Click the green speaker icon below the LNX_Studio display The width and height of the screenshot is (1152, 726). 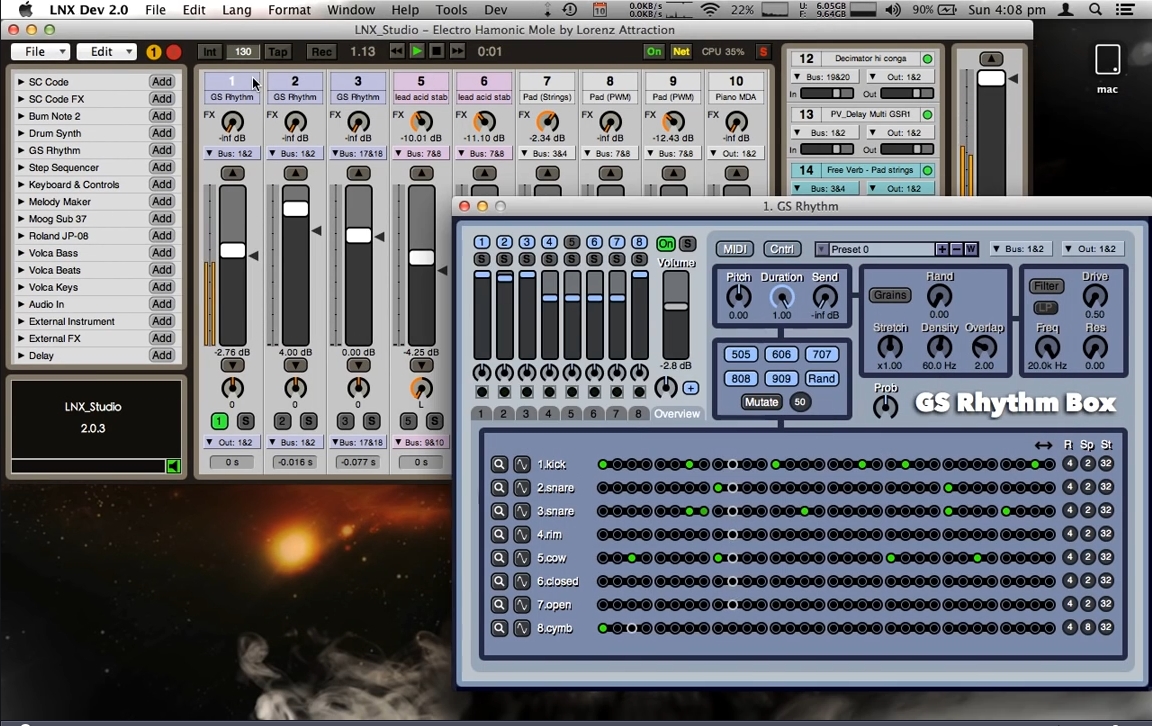[x=173, y=466]
